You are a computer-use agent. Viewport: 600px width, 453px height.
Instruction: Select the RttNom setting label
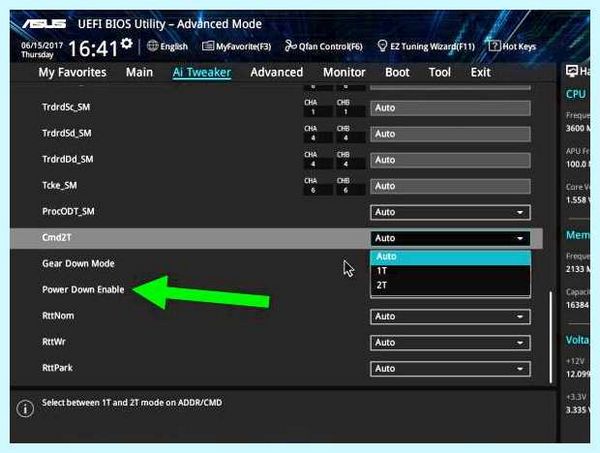pyautogui.click(x=58, y=316)
